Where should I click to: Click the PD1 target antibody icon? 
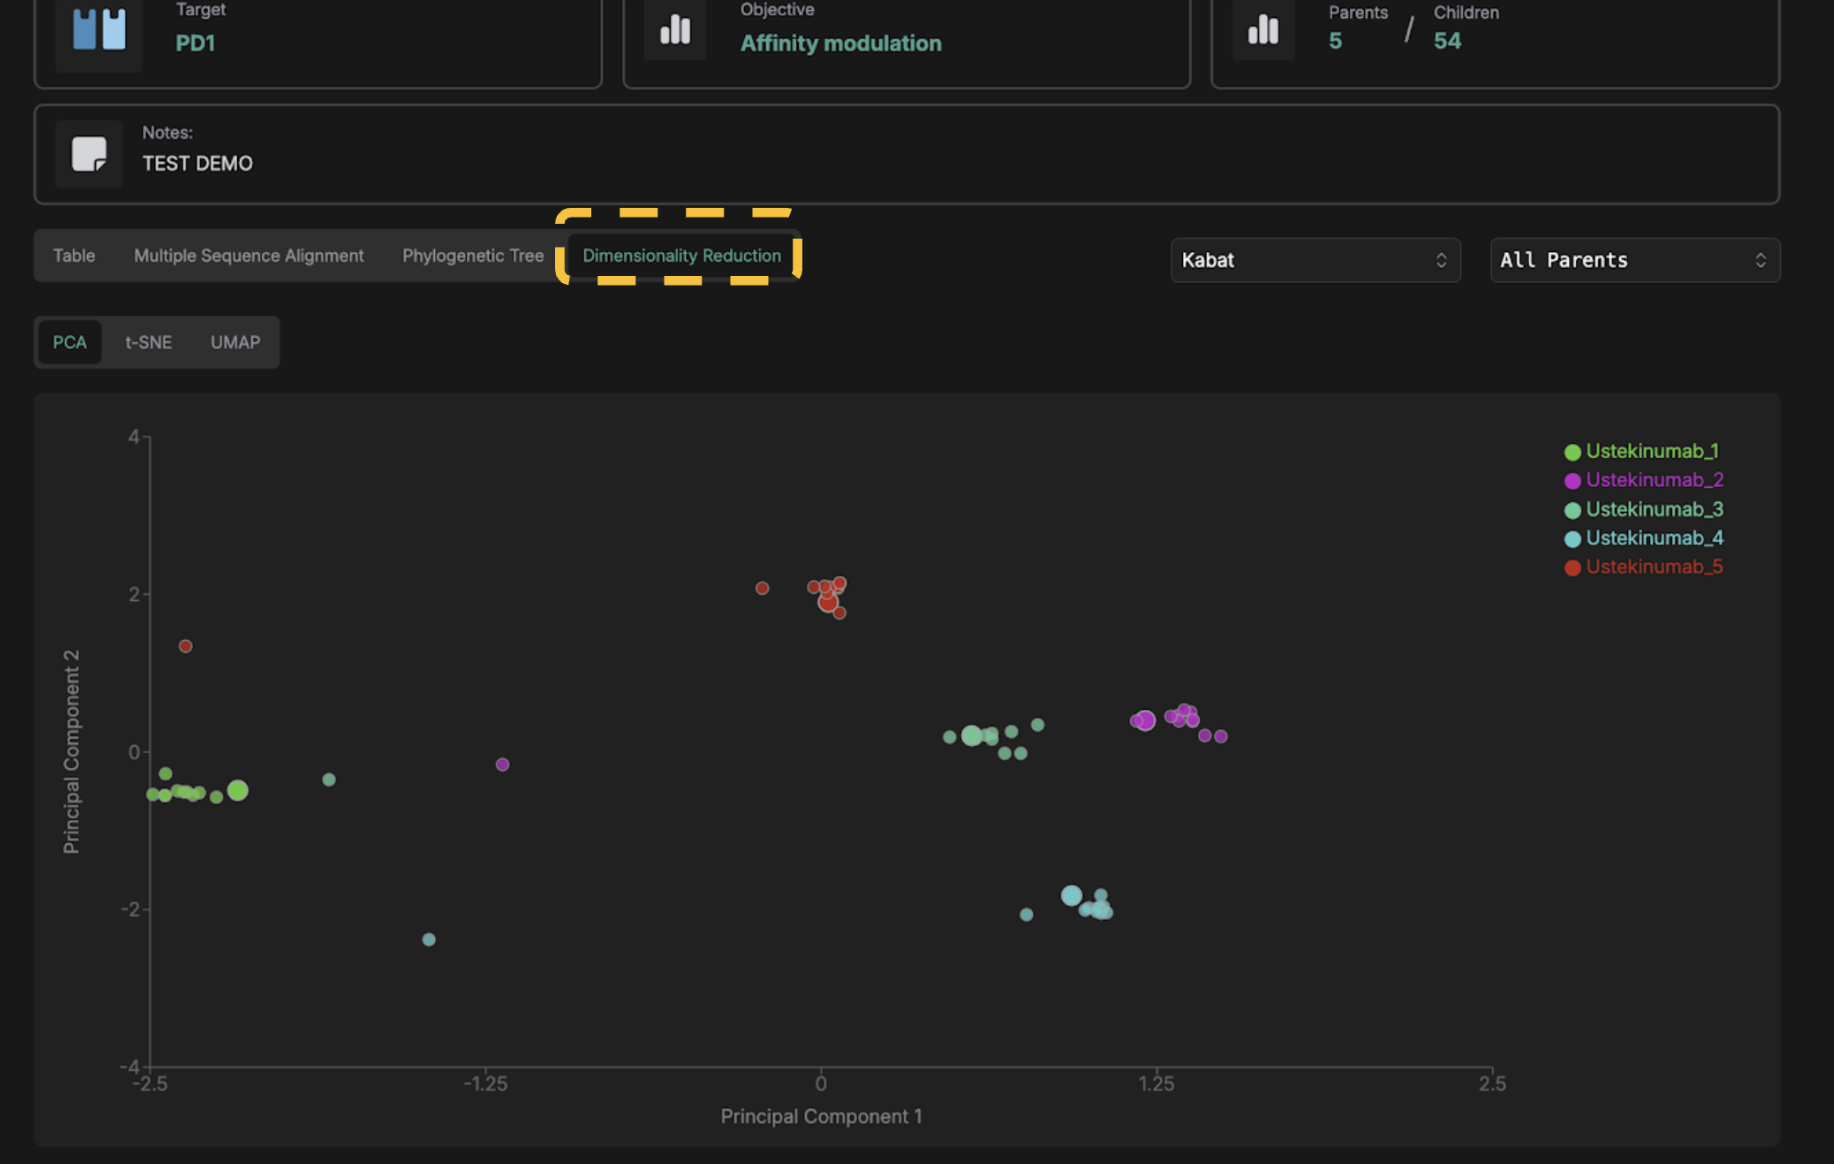[x=99, y=30]
